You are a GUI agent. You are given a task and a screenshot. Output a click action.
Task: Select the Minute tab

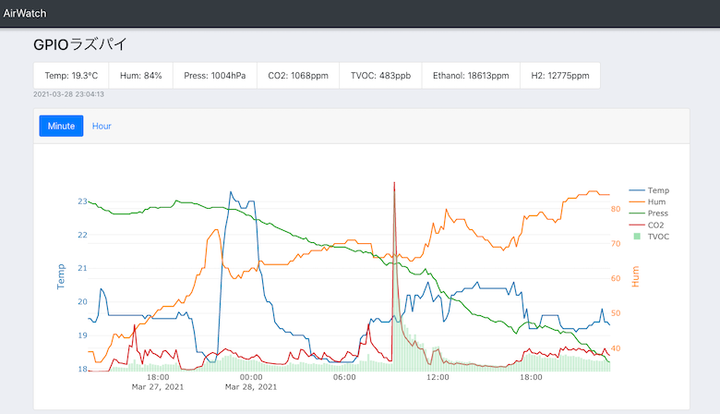[61, 126]
